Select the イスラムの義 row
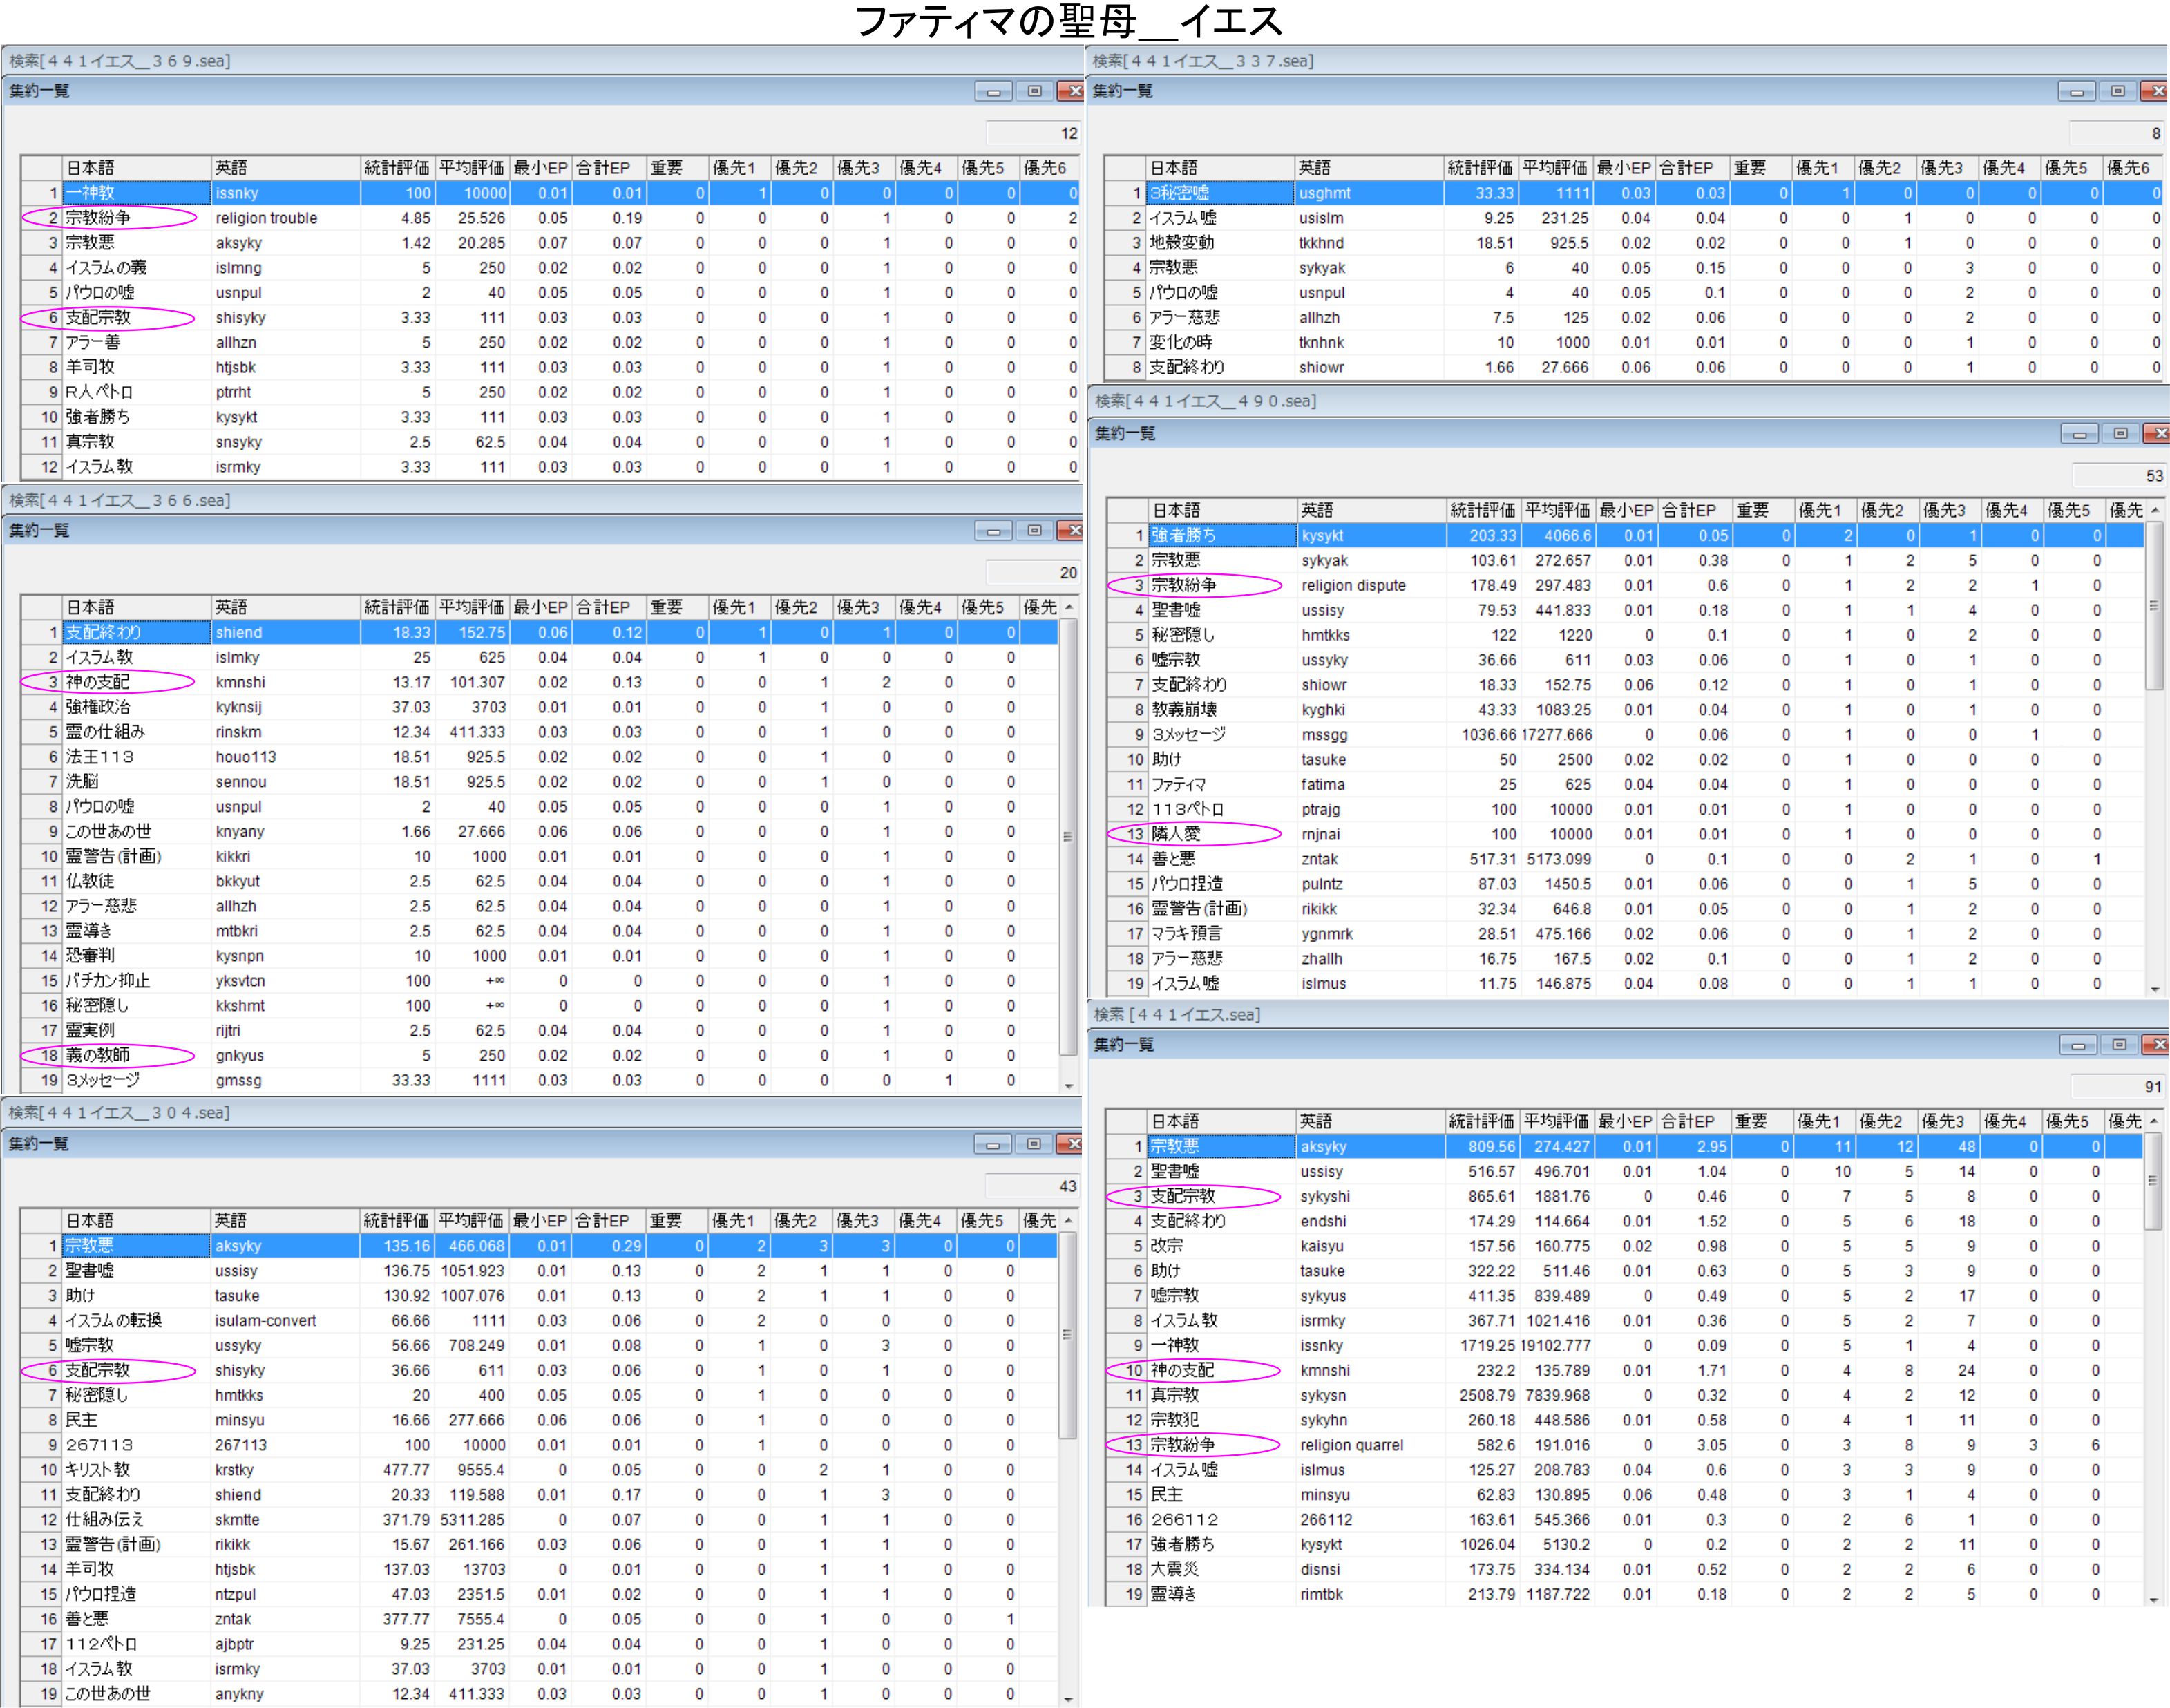This screenshot has width=2170, height=1708. 550,268
